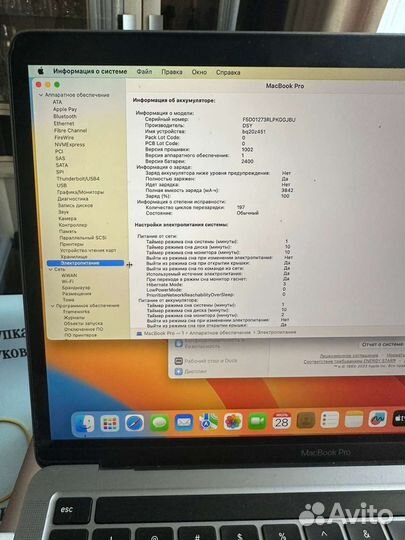Collapse the Программное обеспечение section
The width and height of the screenshot is (405, 540).
[53, 305]
